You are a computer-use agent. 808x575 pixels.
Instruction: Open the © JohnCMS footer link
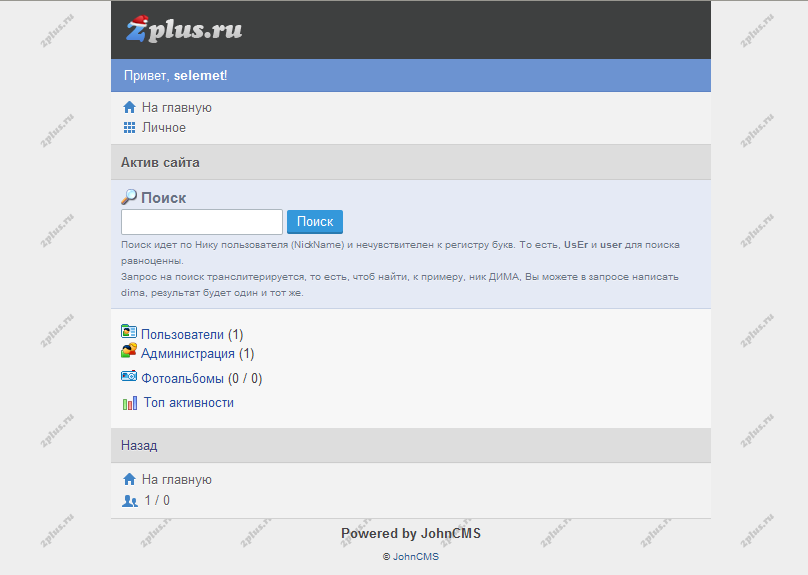411,557
